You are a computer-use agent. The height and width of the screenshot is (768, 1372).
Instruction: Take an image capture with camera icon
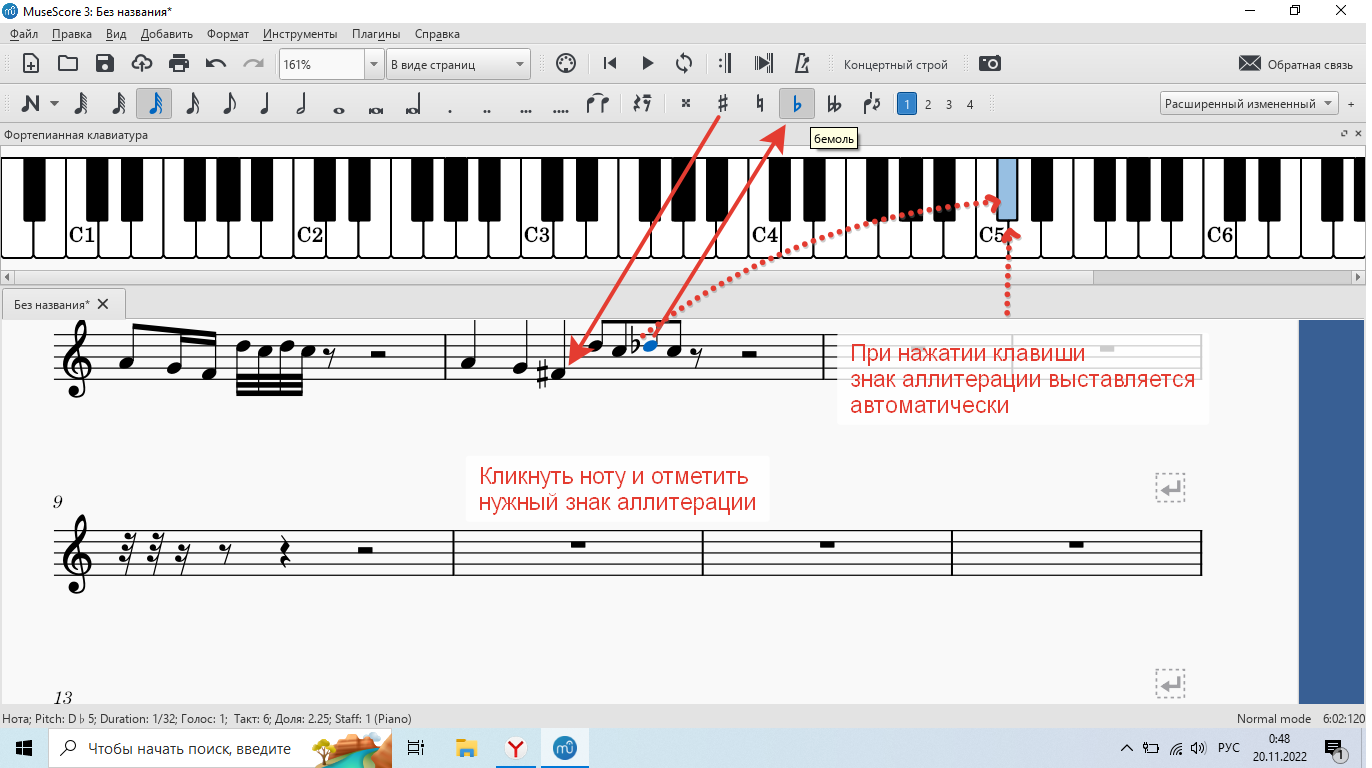[x=989, y=64]
